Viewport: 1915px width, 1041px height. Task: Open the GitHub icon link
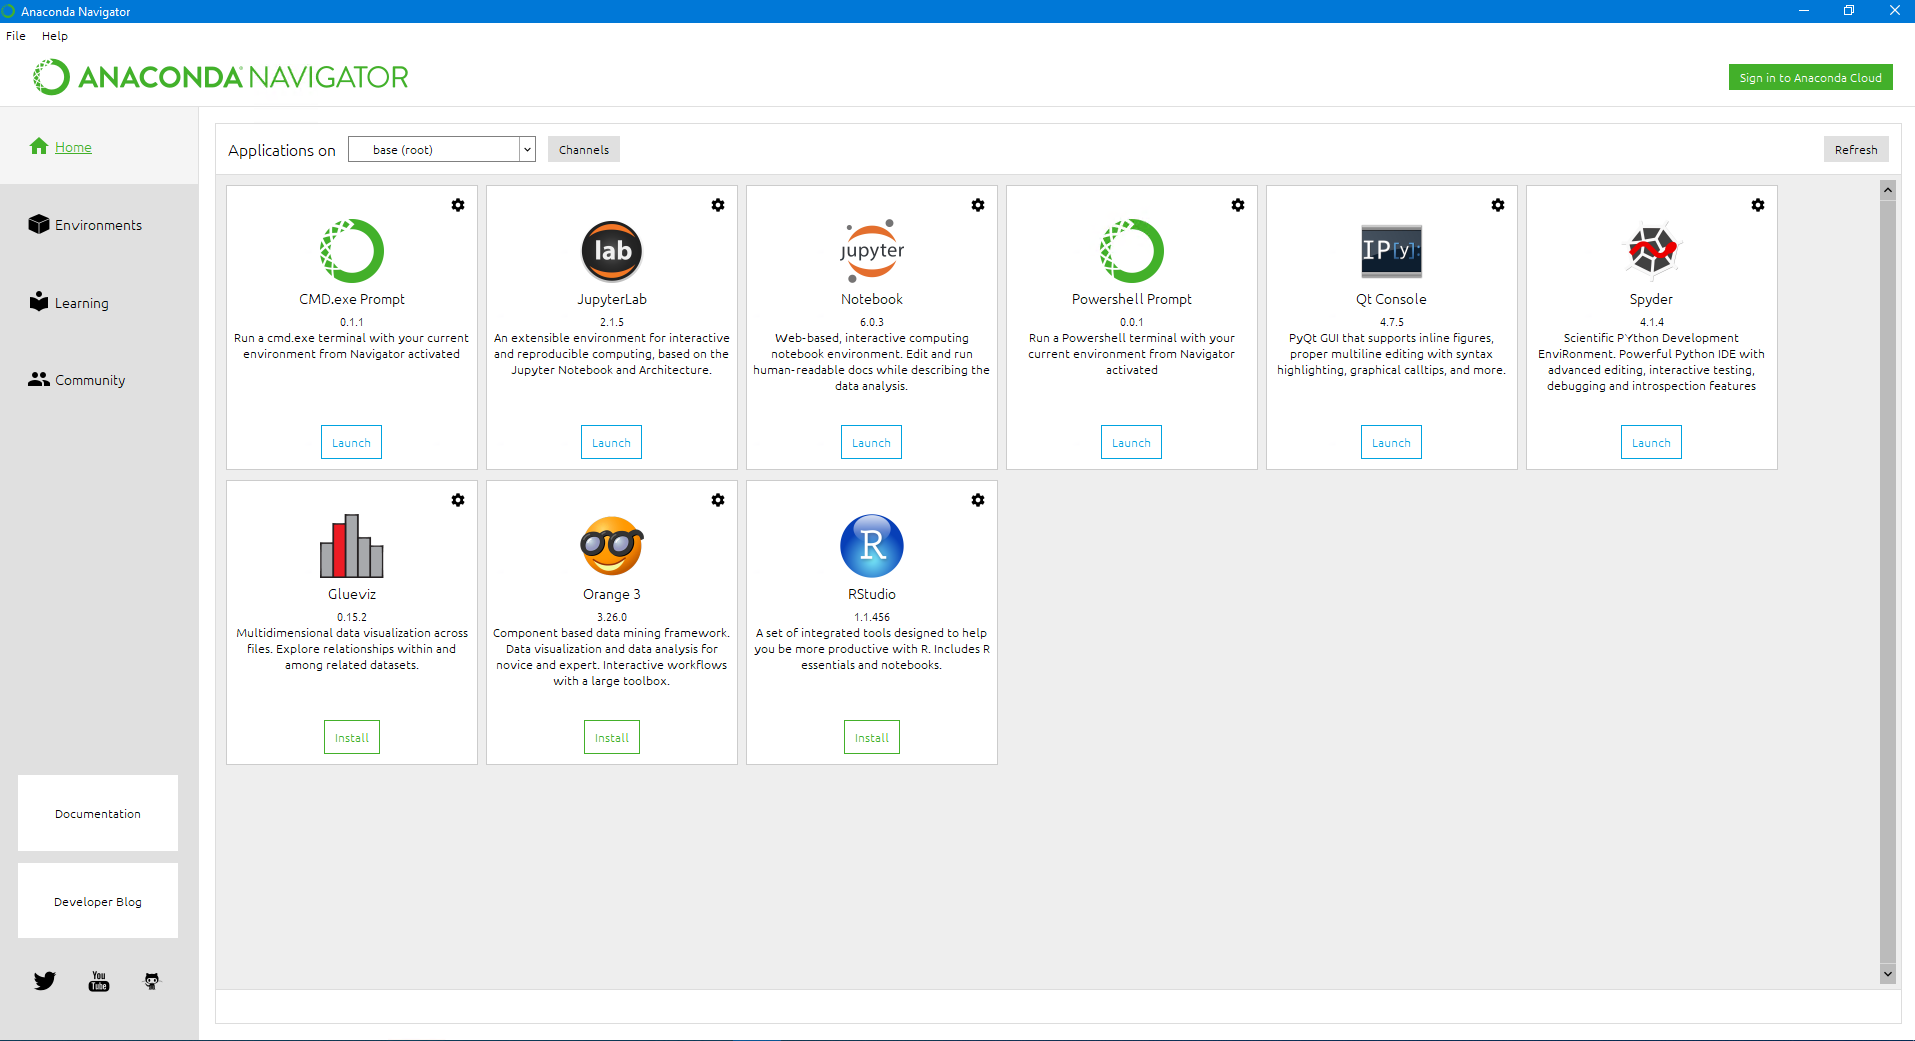152,981
